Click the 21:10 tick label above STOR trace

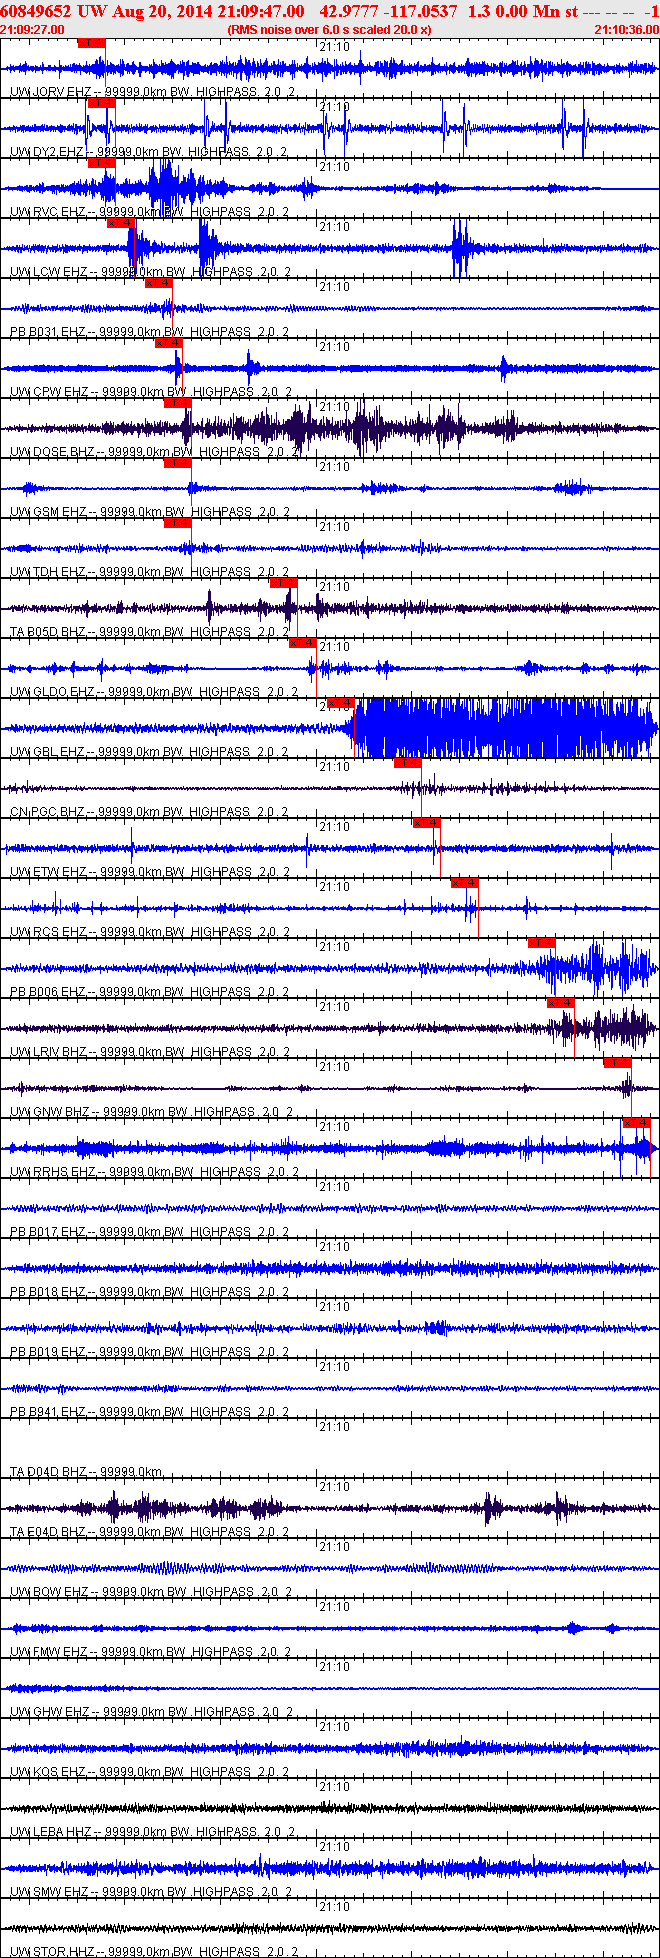tap(335, 1907)
